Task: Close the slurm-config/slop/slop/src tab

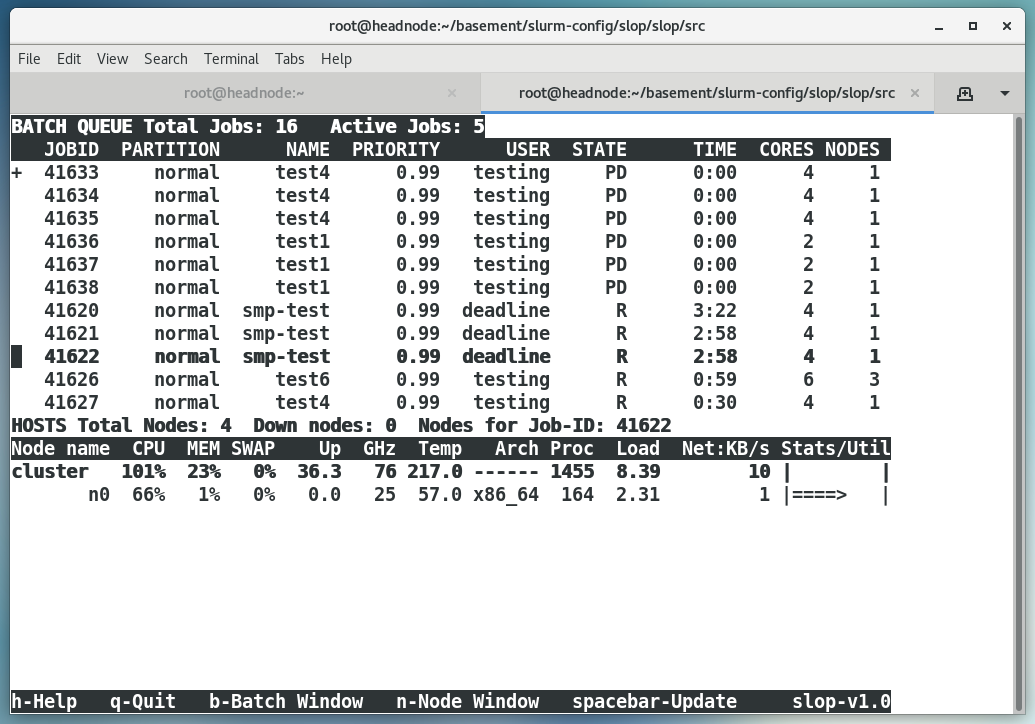Action: (915, 93)
